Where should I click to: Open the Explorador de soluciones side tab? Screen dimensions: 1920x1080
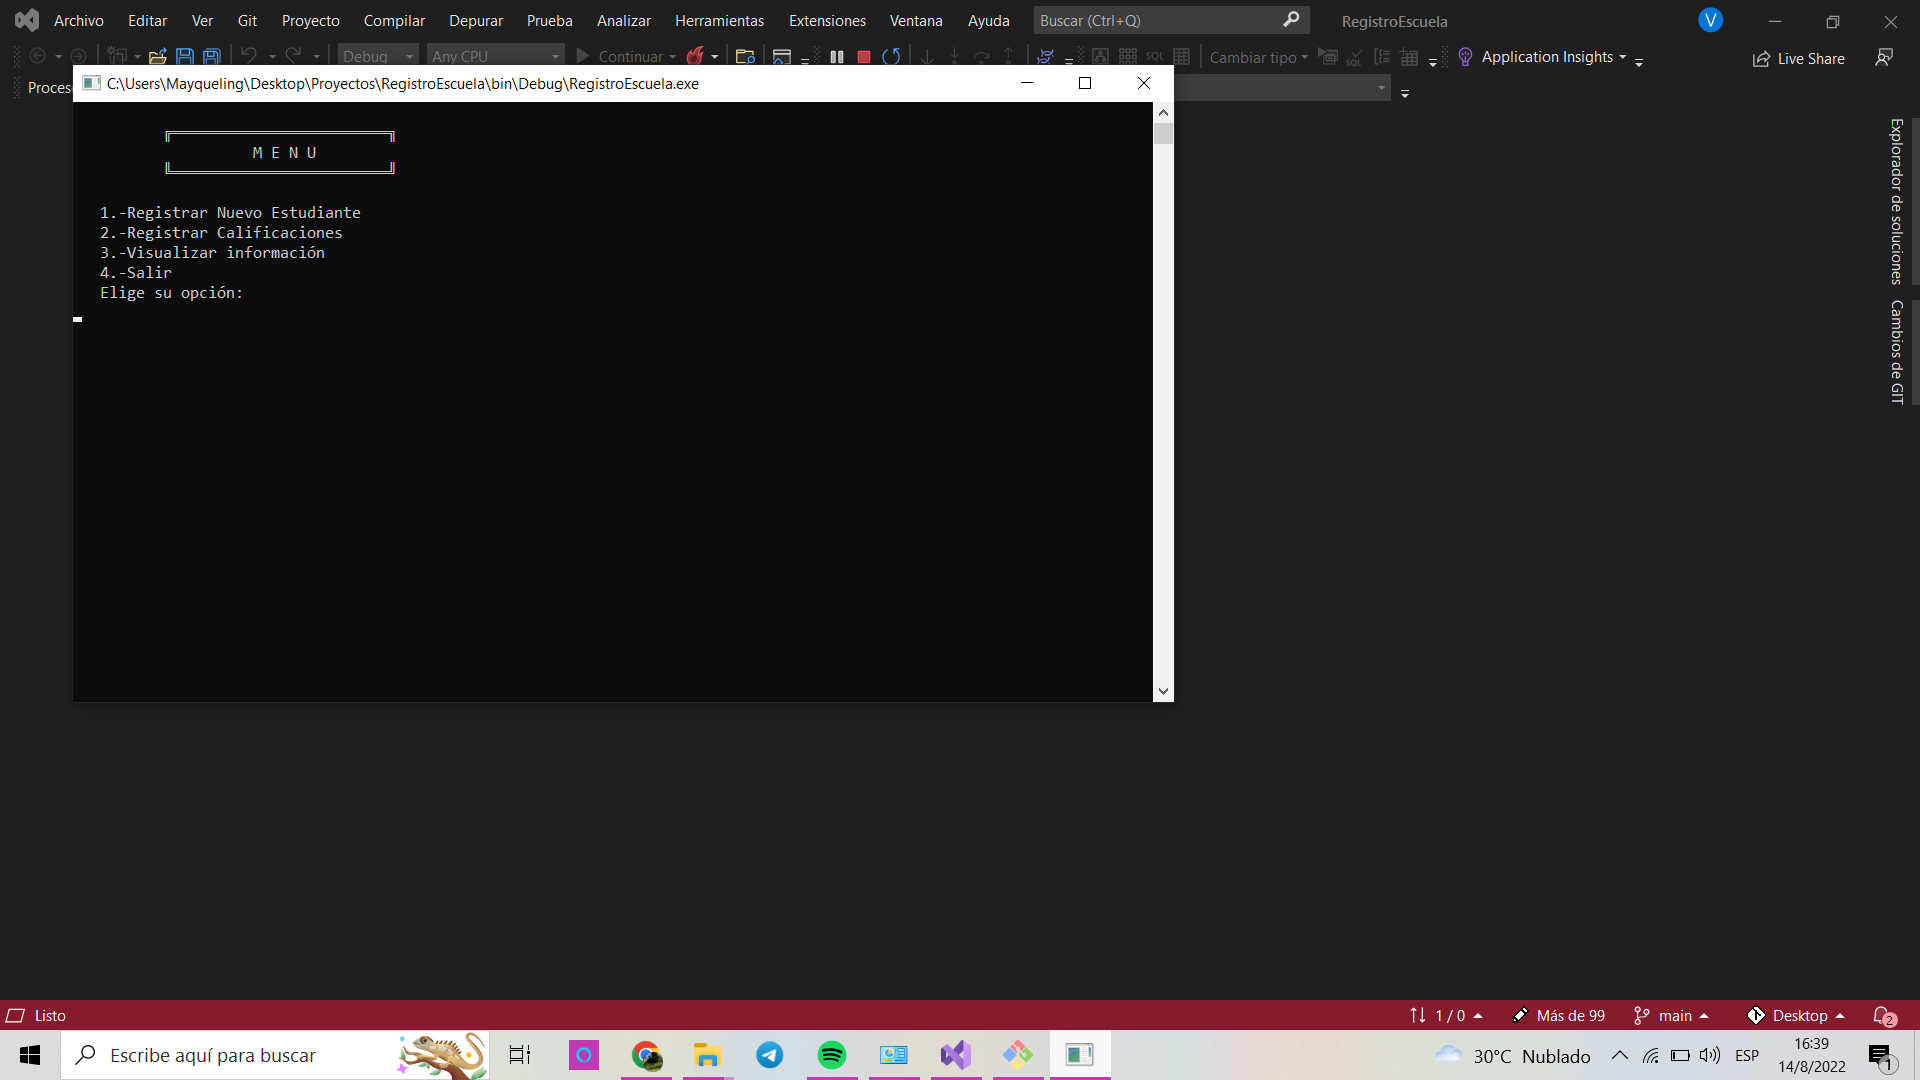pos(1896,201)
